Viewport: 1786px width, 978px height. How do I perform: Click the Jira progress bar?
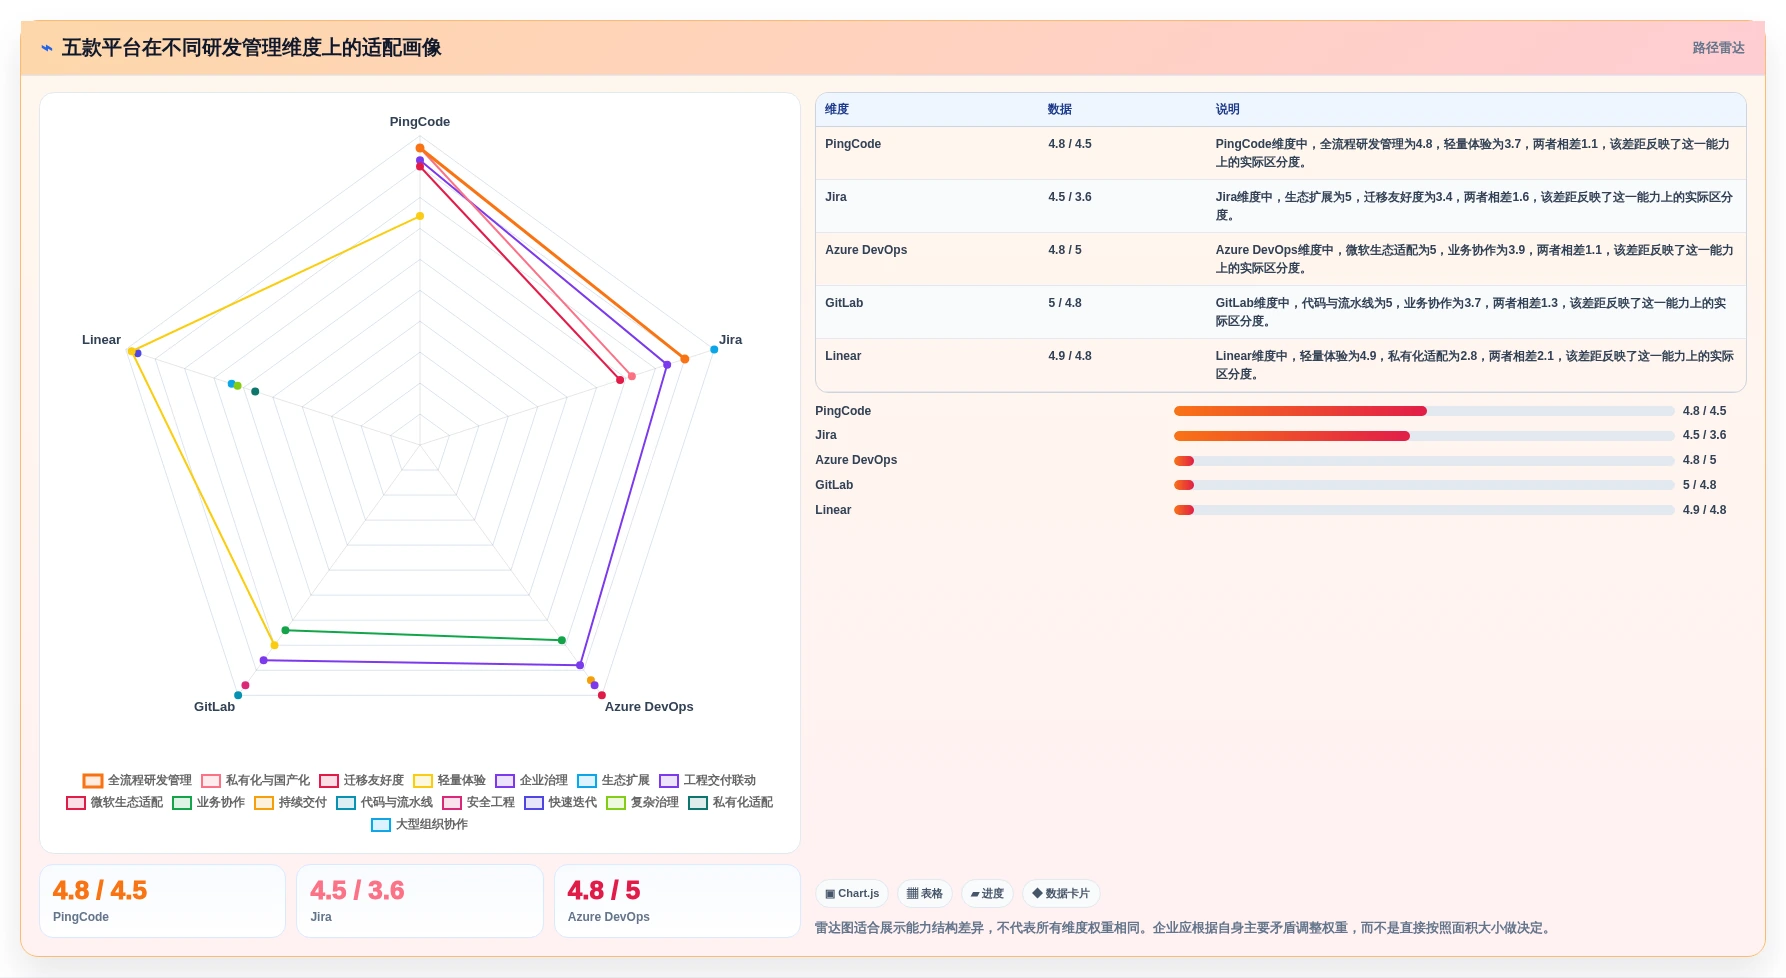click(1424, 436)
